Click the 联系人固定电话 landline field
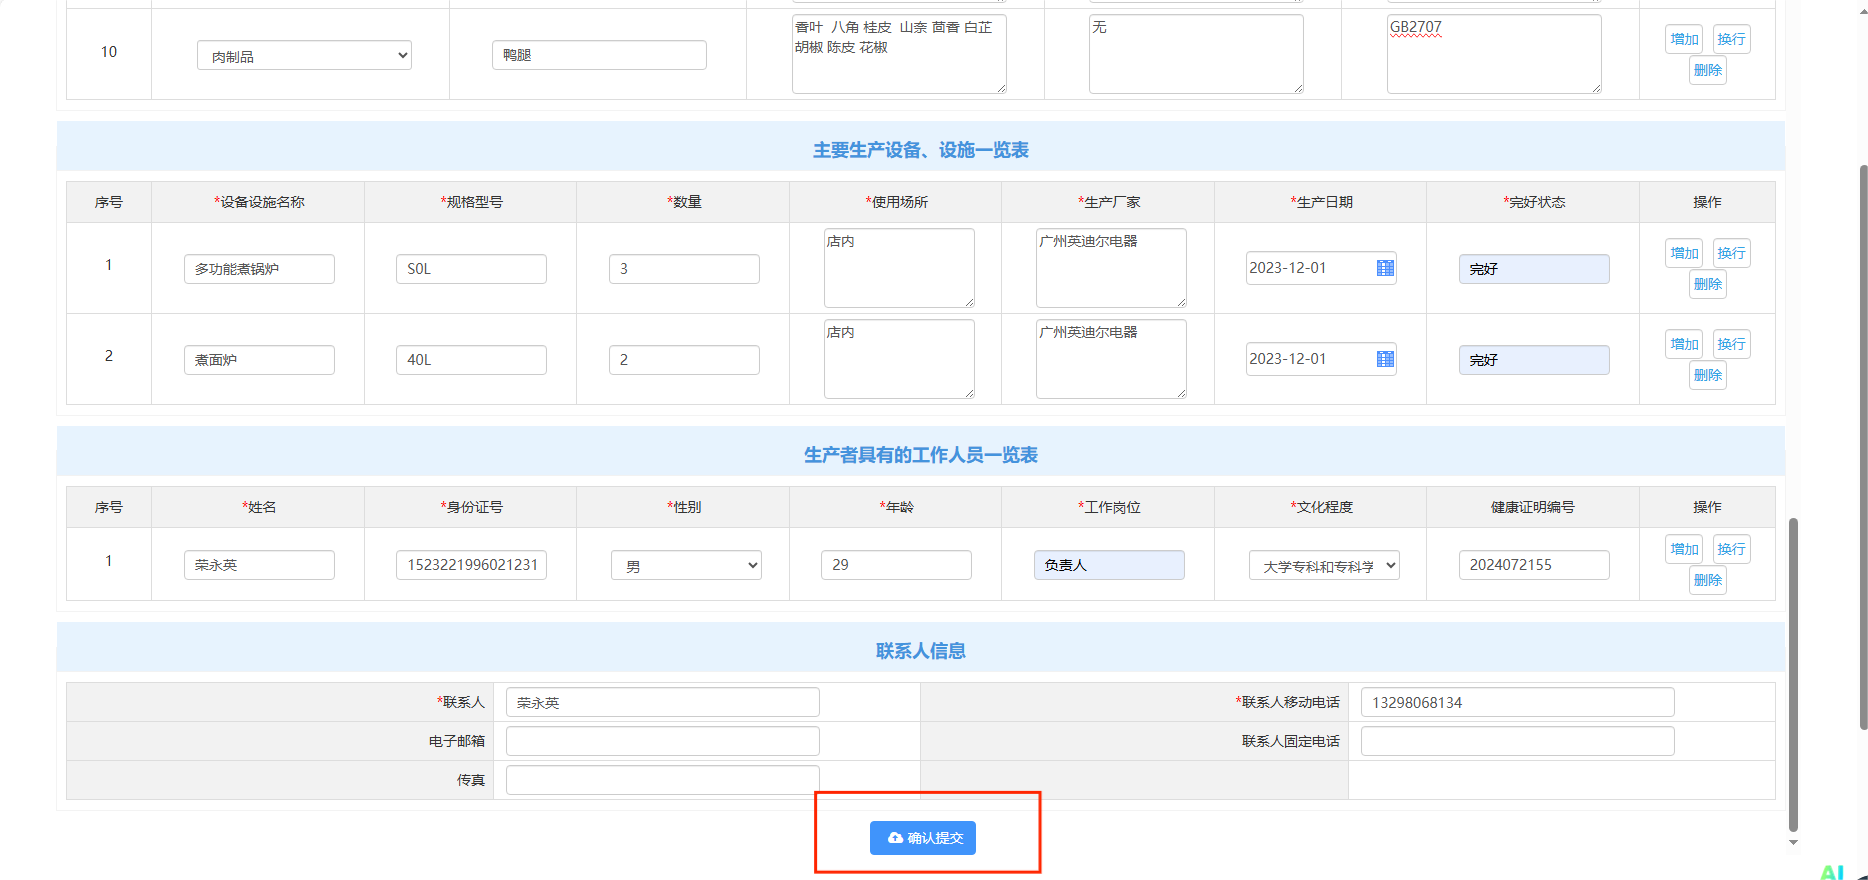This screenshot has height=880, width=1868. coord(1517,741)
